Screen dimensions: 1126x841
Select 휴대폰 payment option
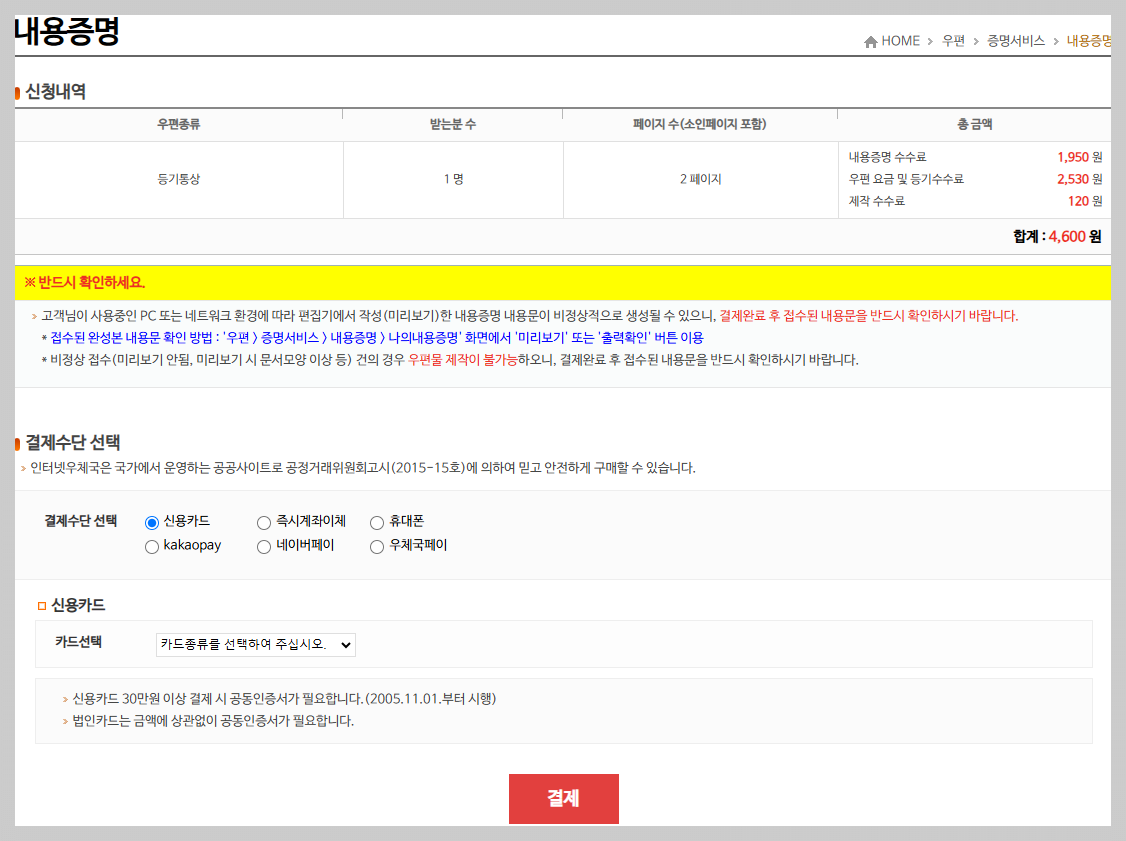[376, 521]
